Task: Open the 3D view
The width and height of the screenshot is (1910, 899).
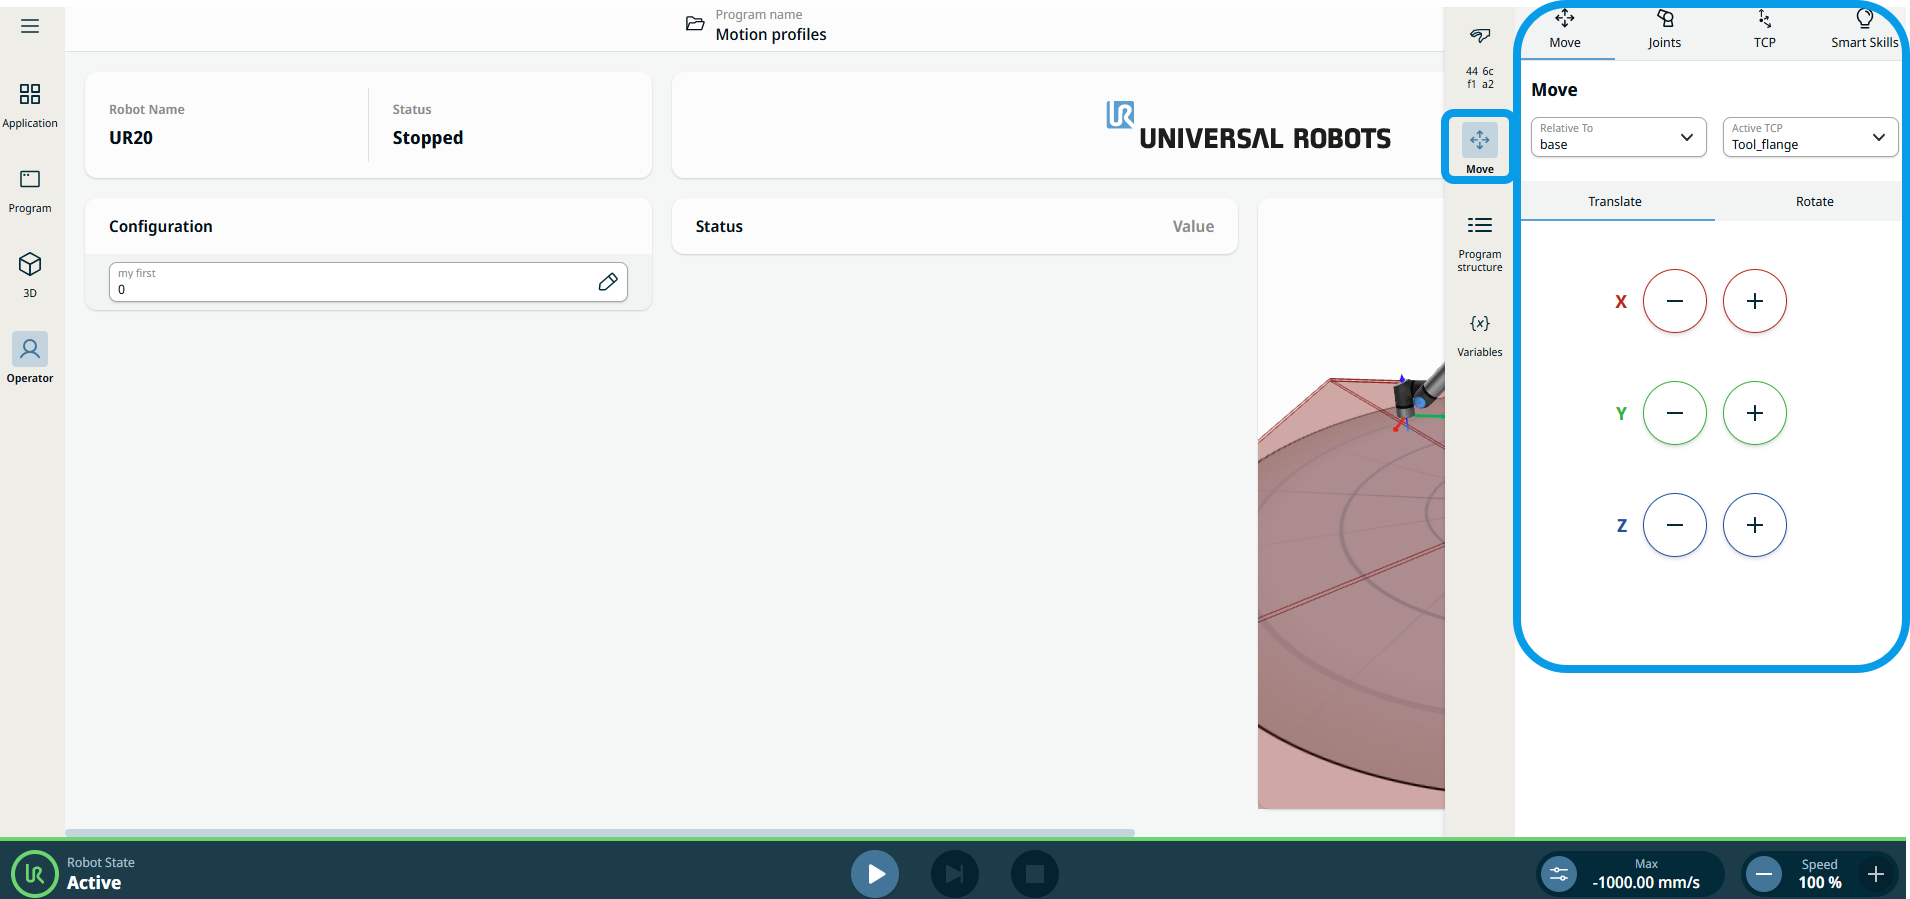Action: coord(30,274)
